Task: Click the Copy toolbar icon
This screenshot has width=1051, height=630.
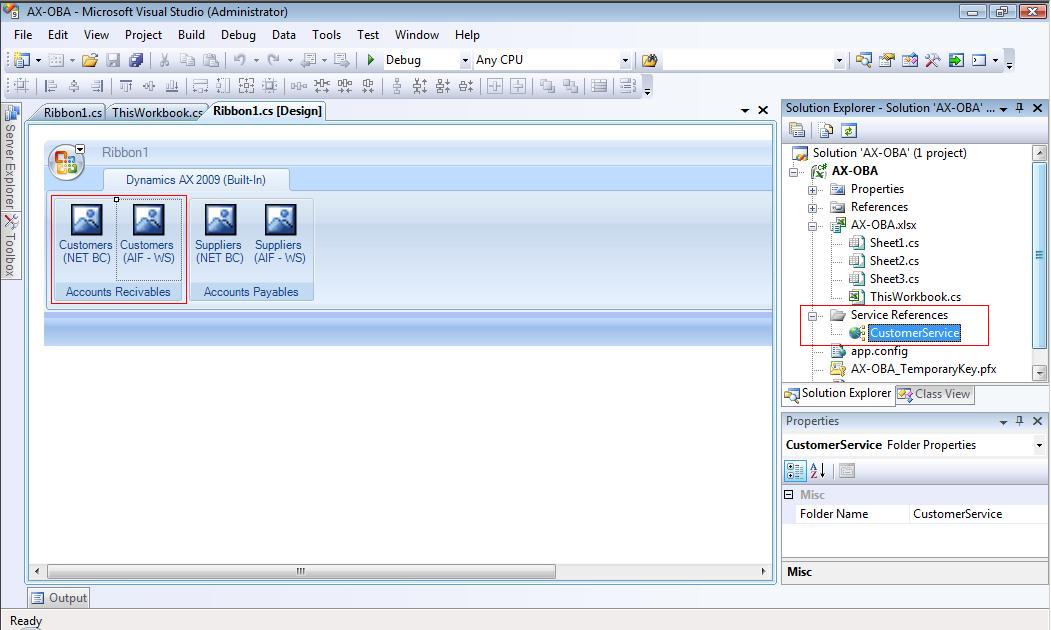Action: (x=188, y=60)
